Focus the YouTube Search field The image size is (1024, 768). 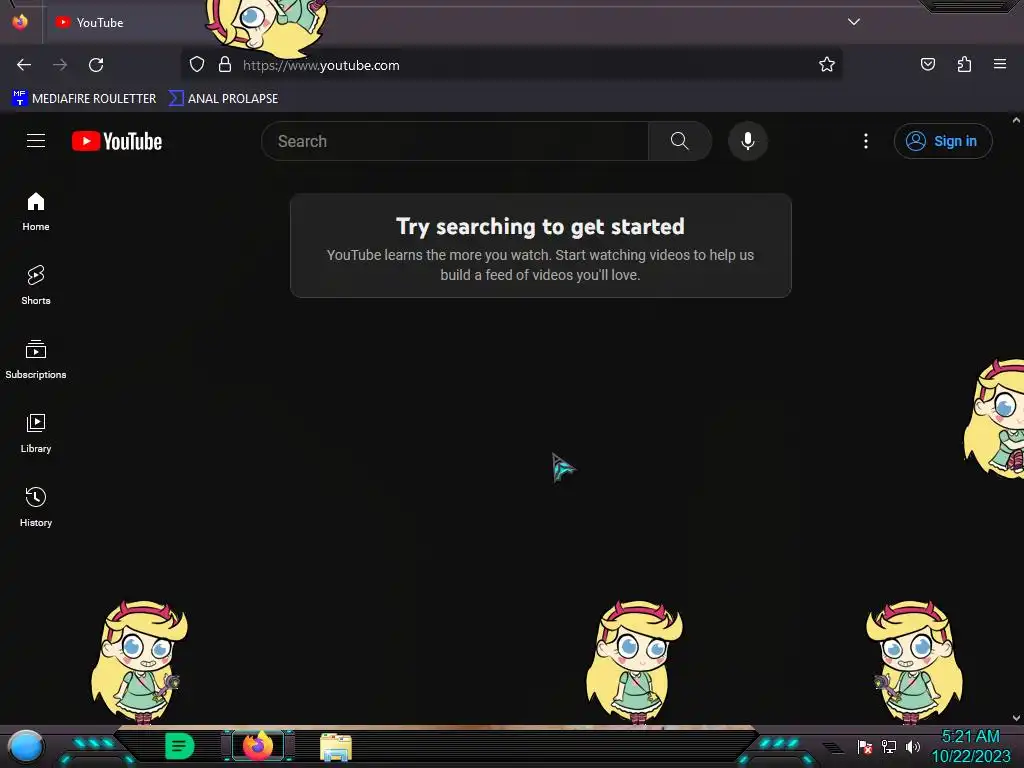coord(455,141)
